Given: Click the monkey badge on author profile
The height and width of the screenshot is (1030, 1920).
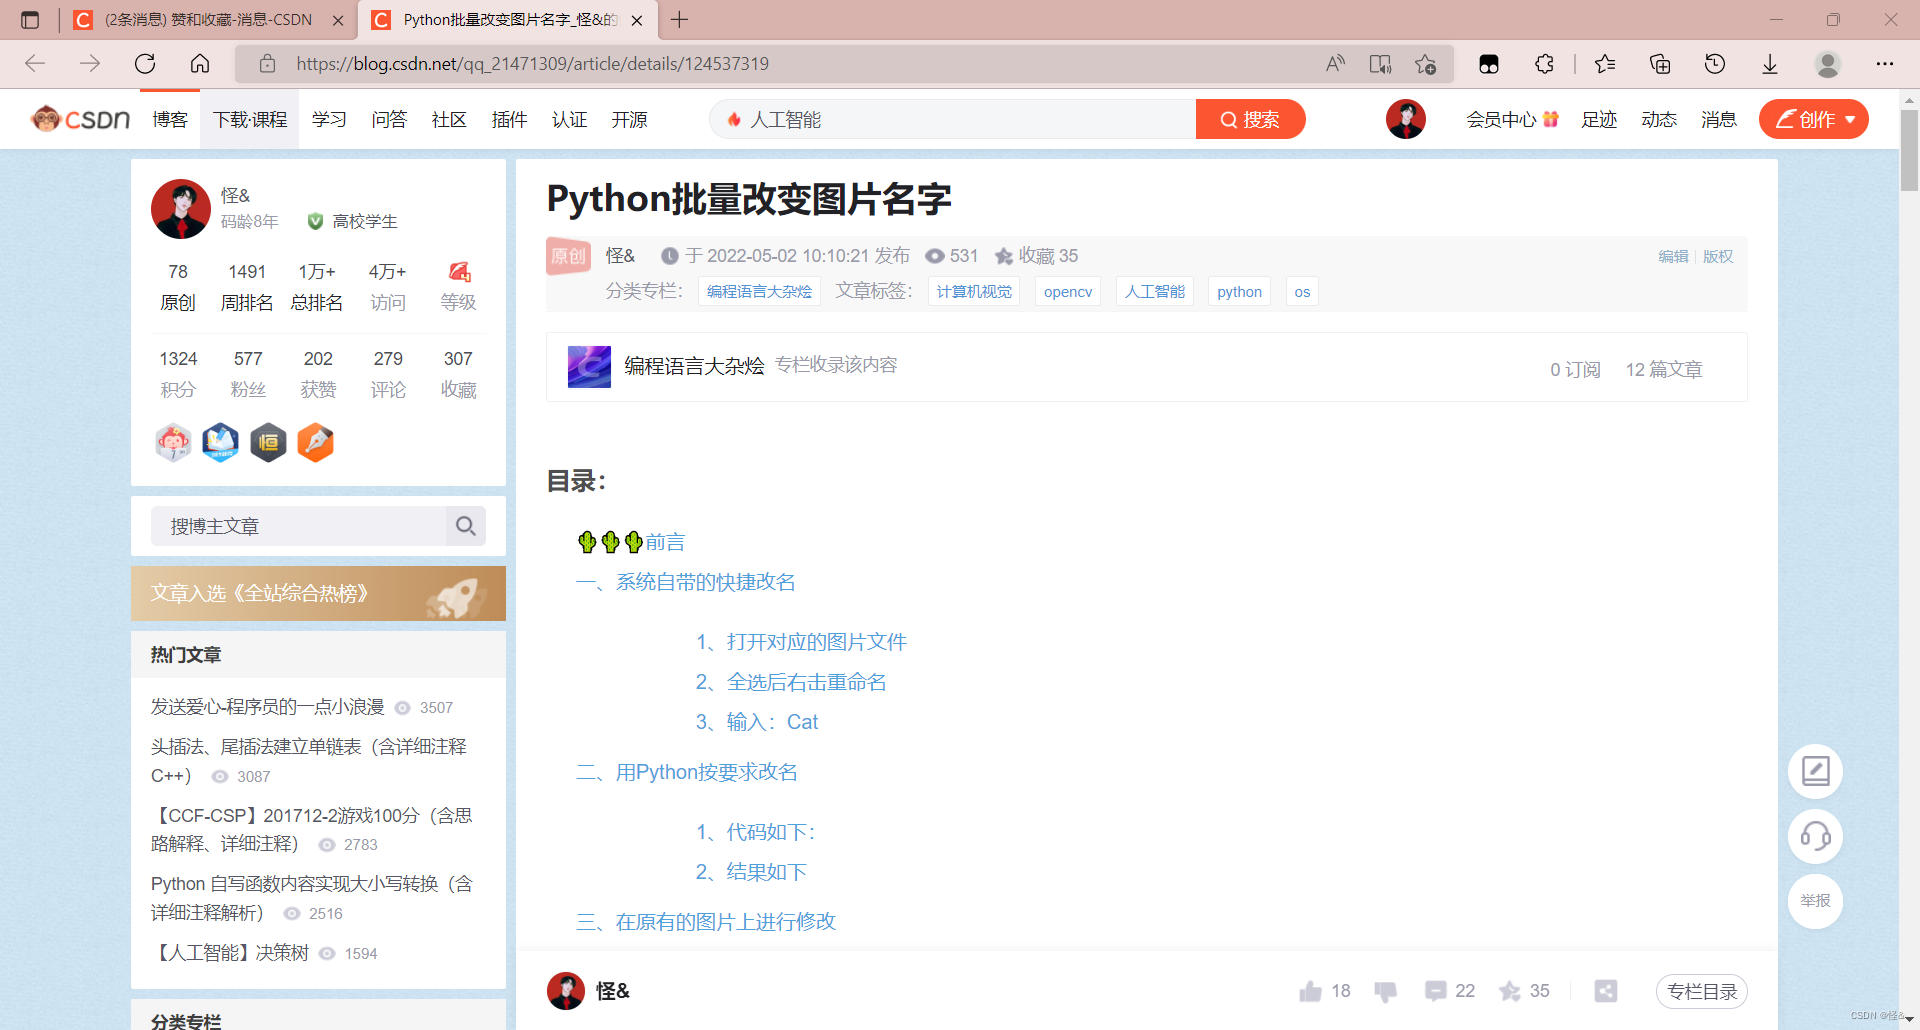Looking at the screenshot, I should pos(173,443).
